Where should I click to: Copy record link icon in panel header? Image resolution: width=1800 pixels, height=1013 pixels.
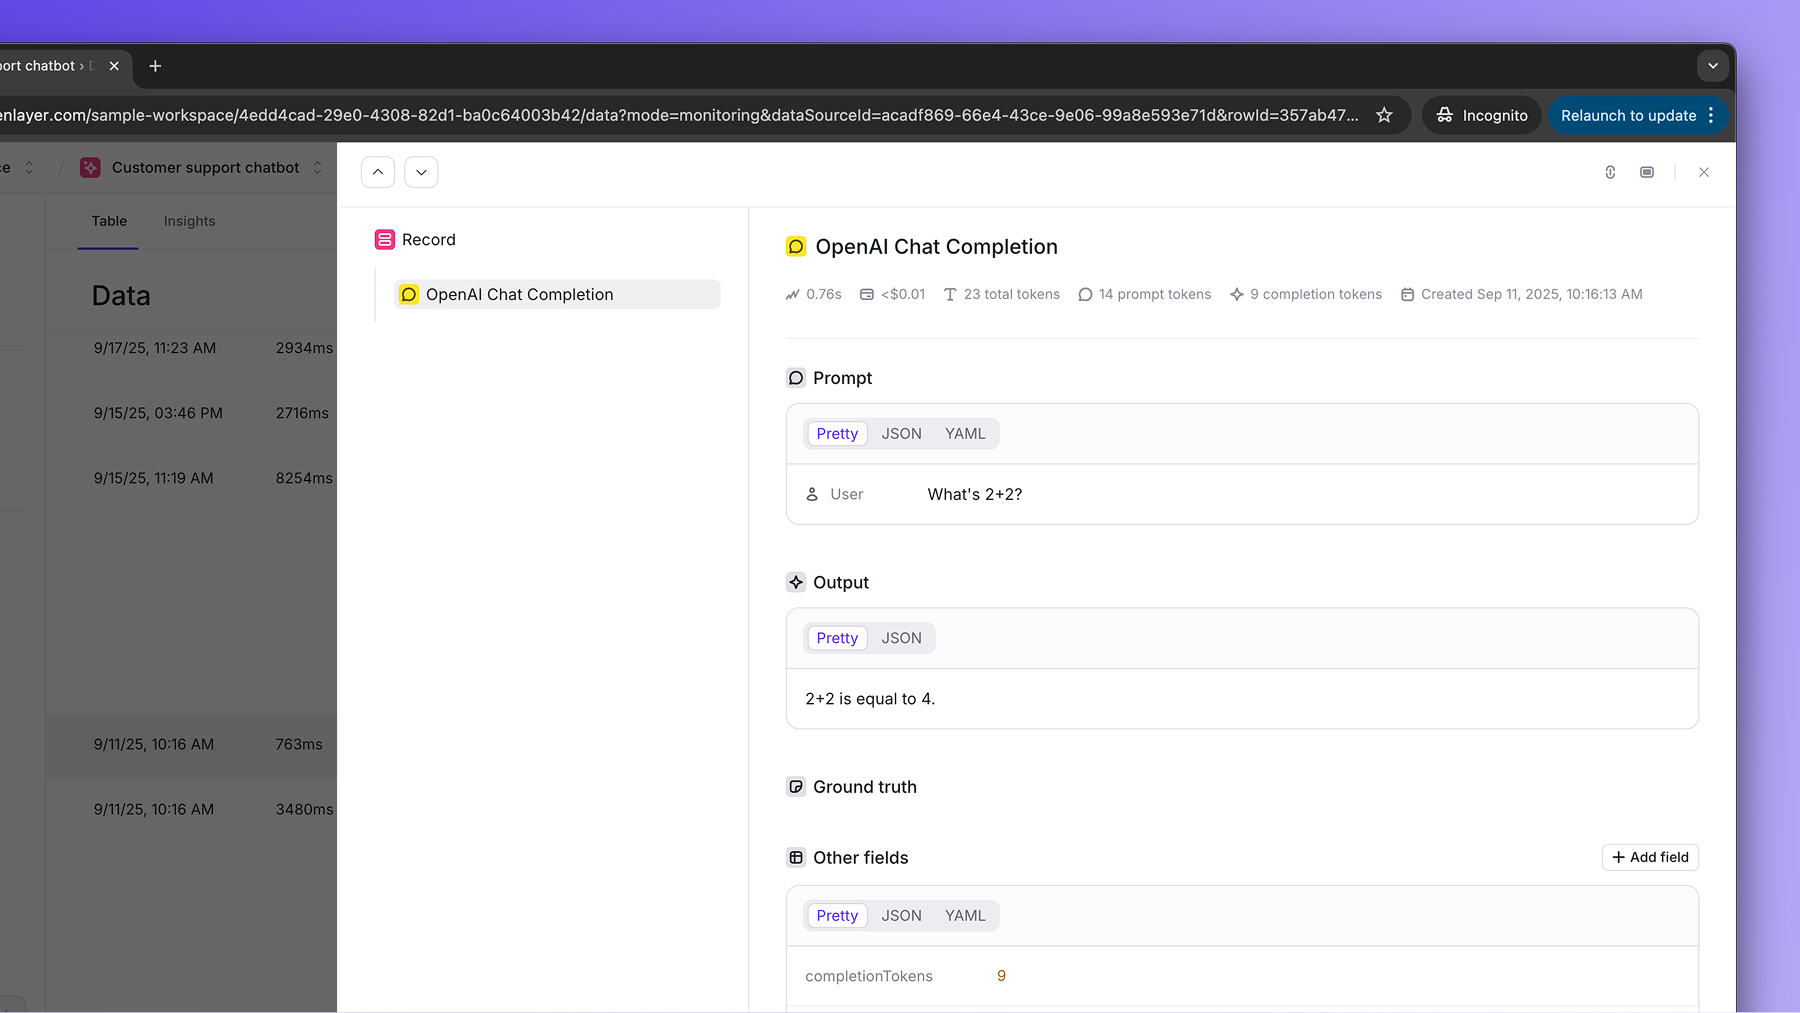[x=1610, y=172]
